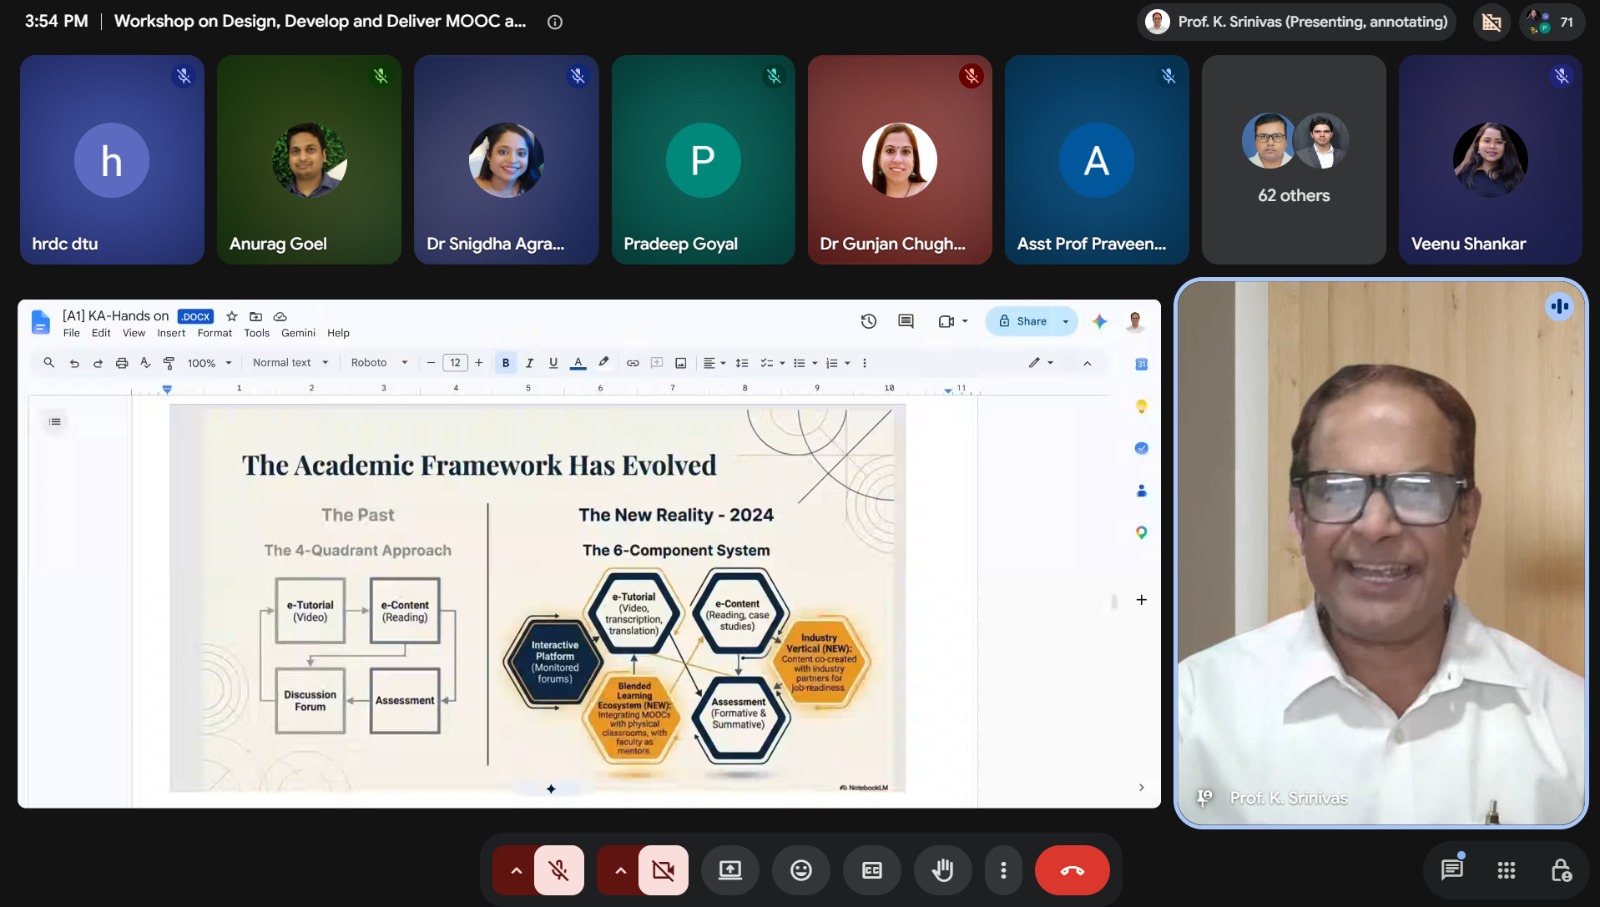
Task: Unmute the microphone
Action: 559,870
